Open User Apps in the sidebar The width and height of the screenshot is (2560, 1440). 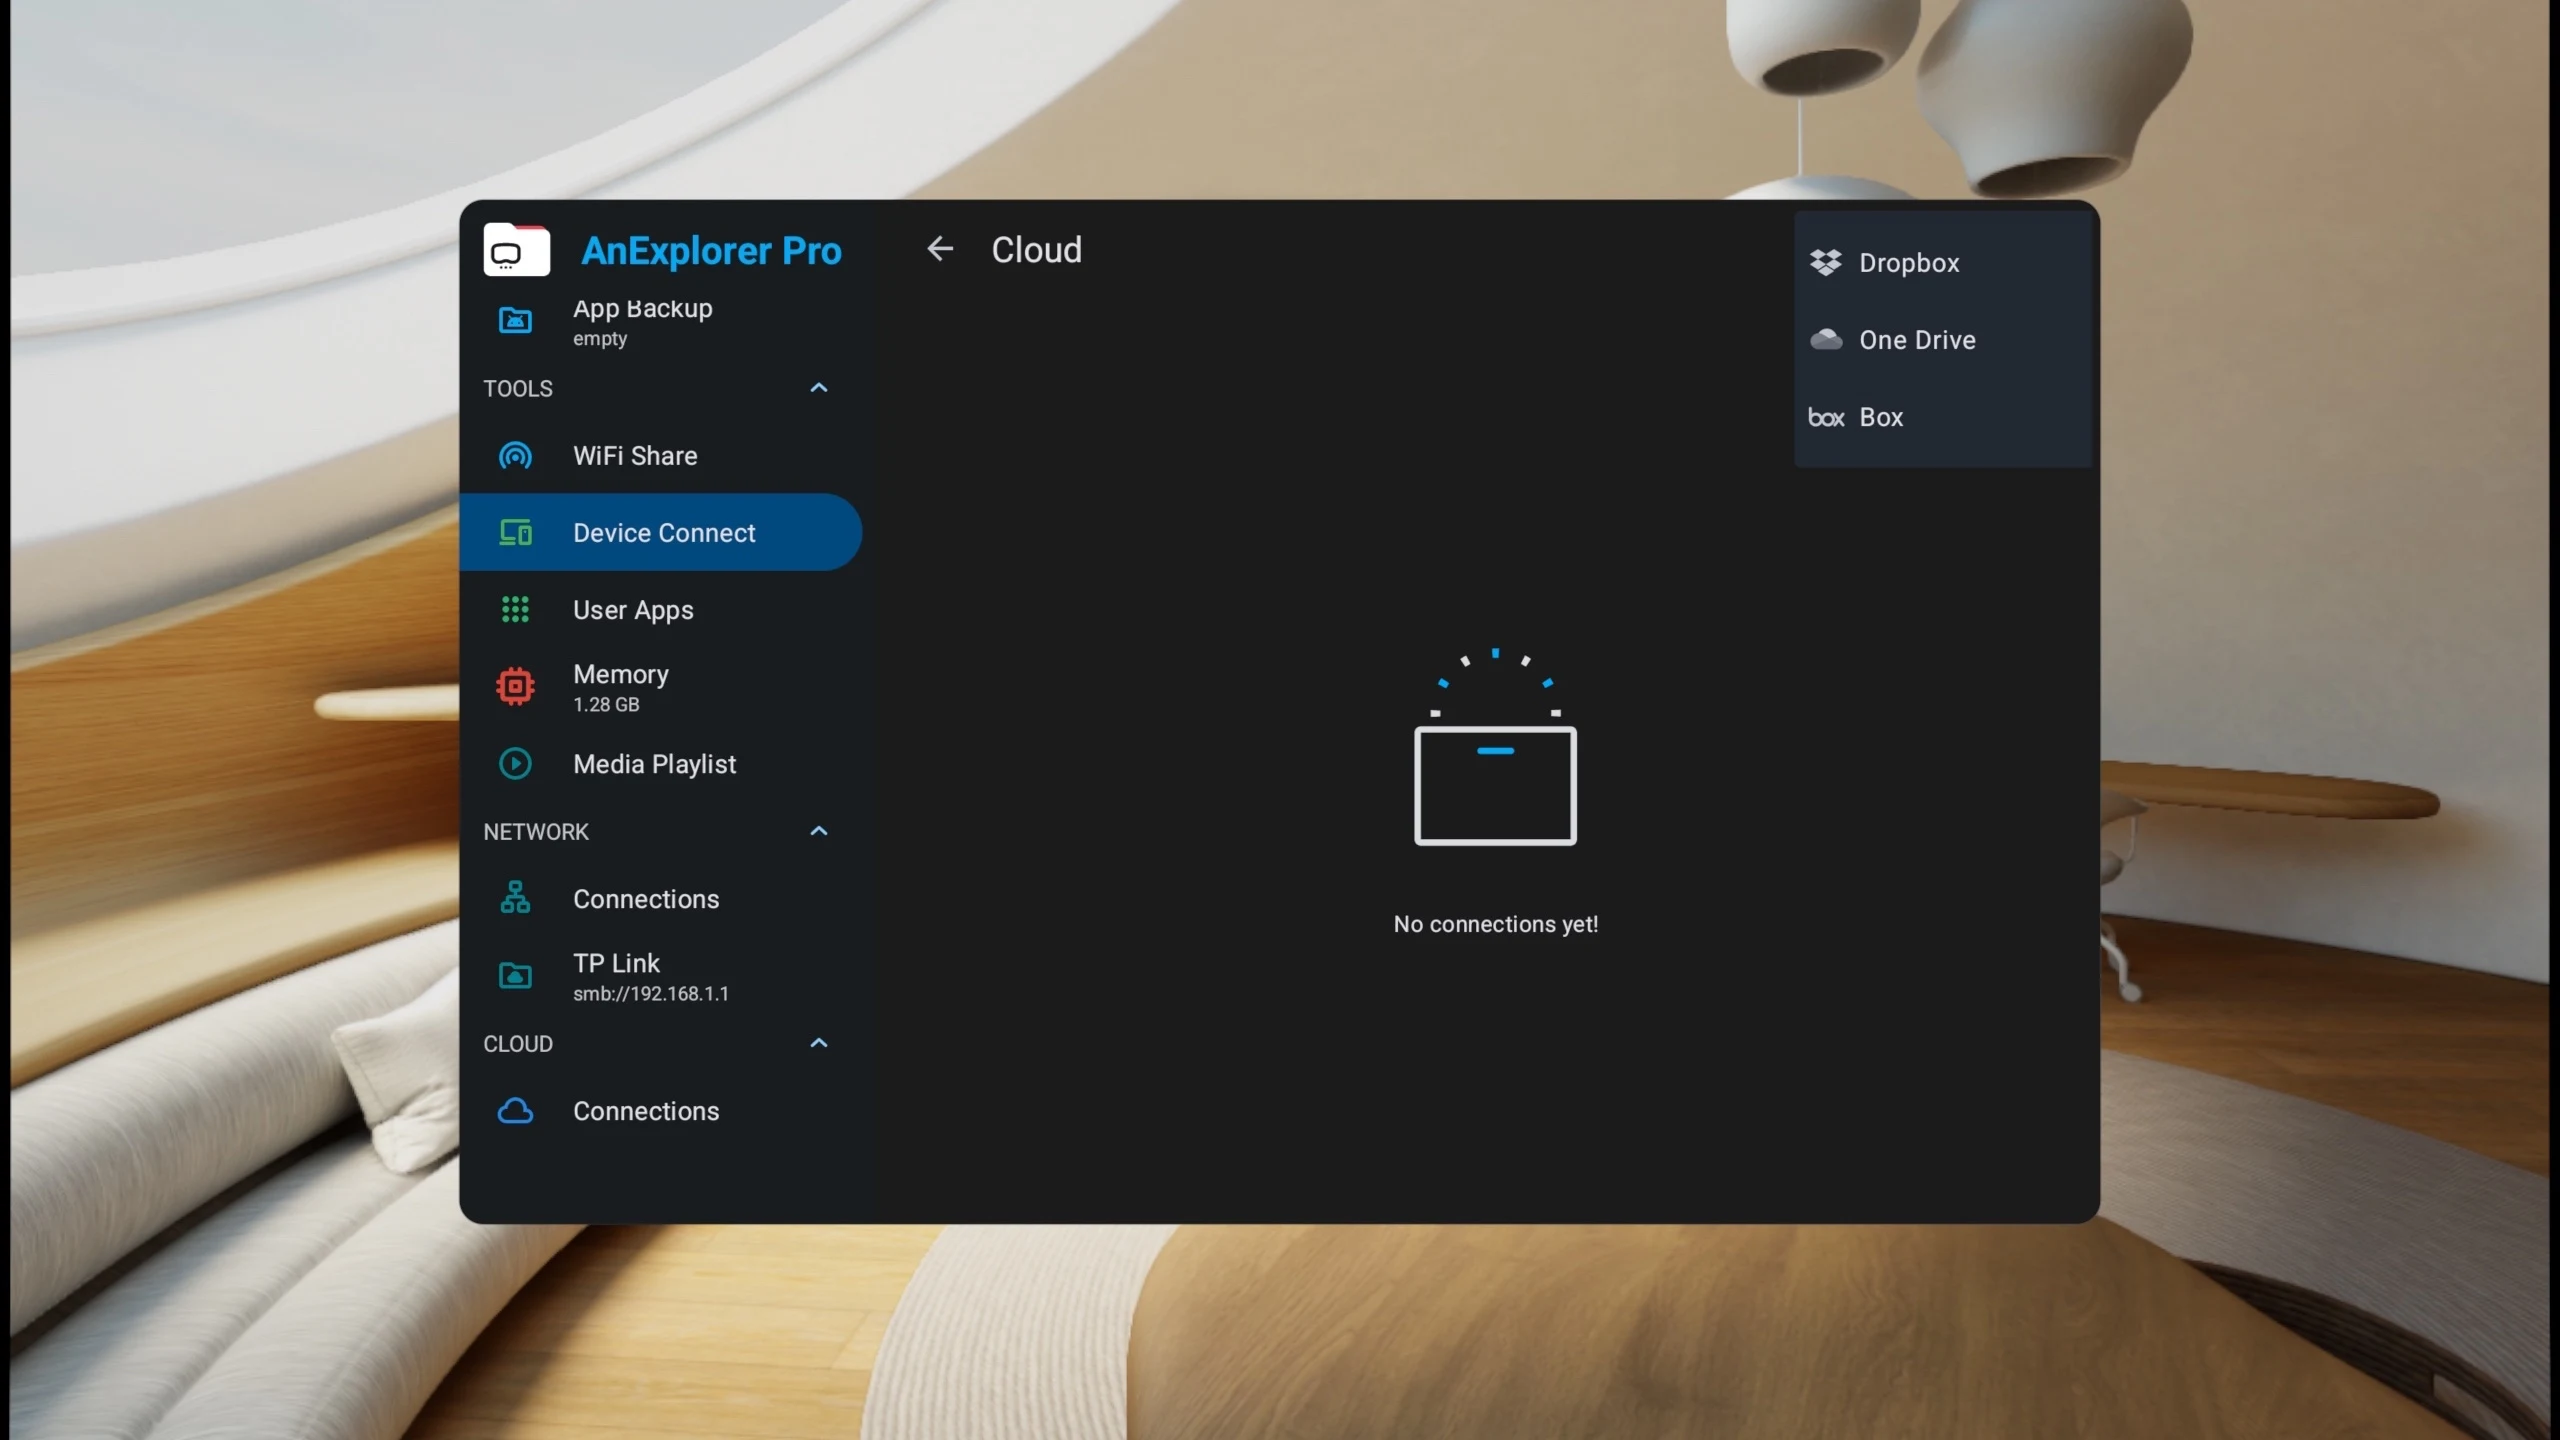tap(660, 610)
